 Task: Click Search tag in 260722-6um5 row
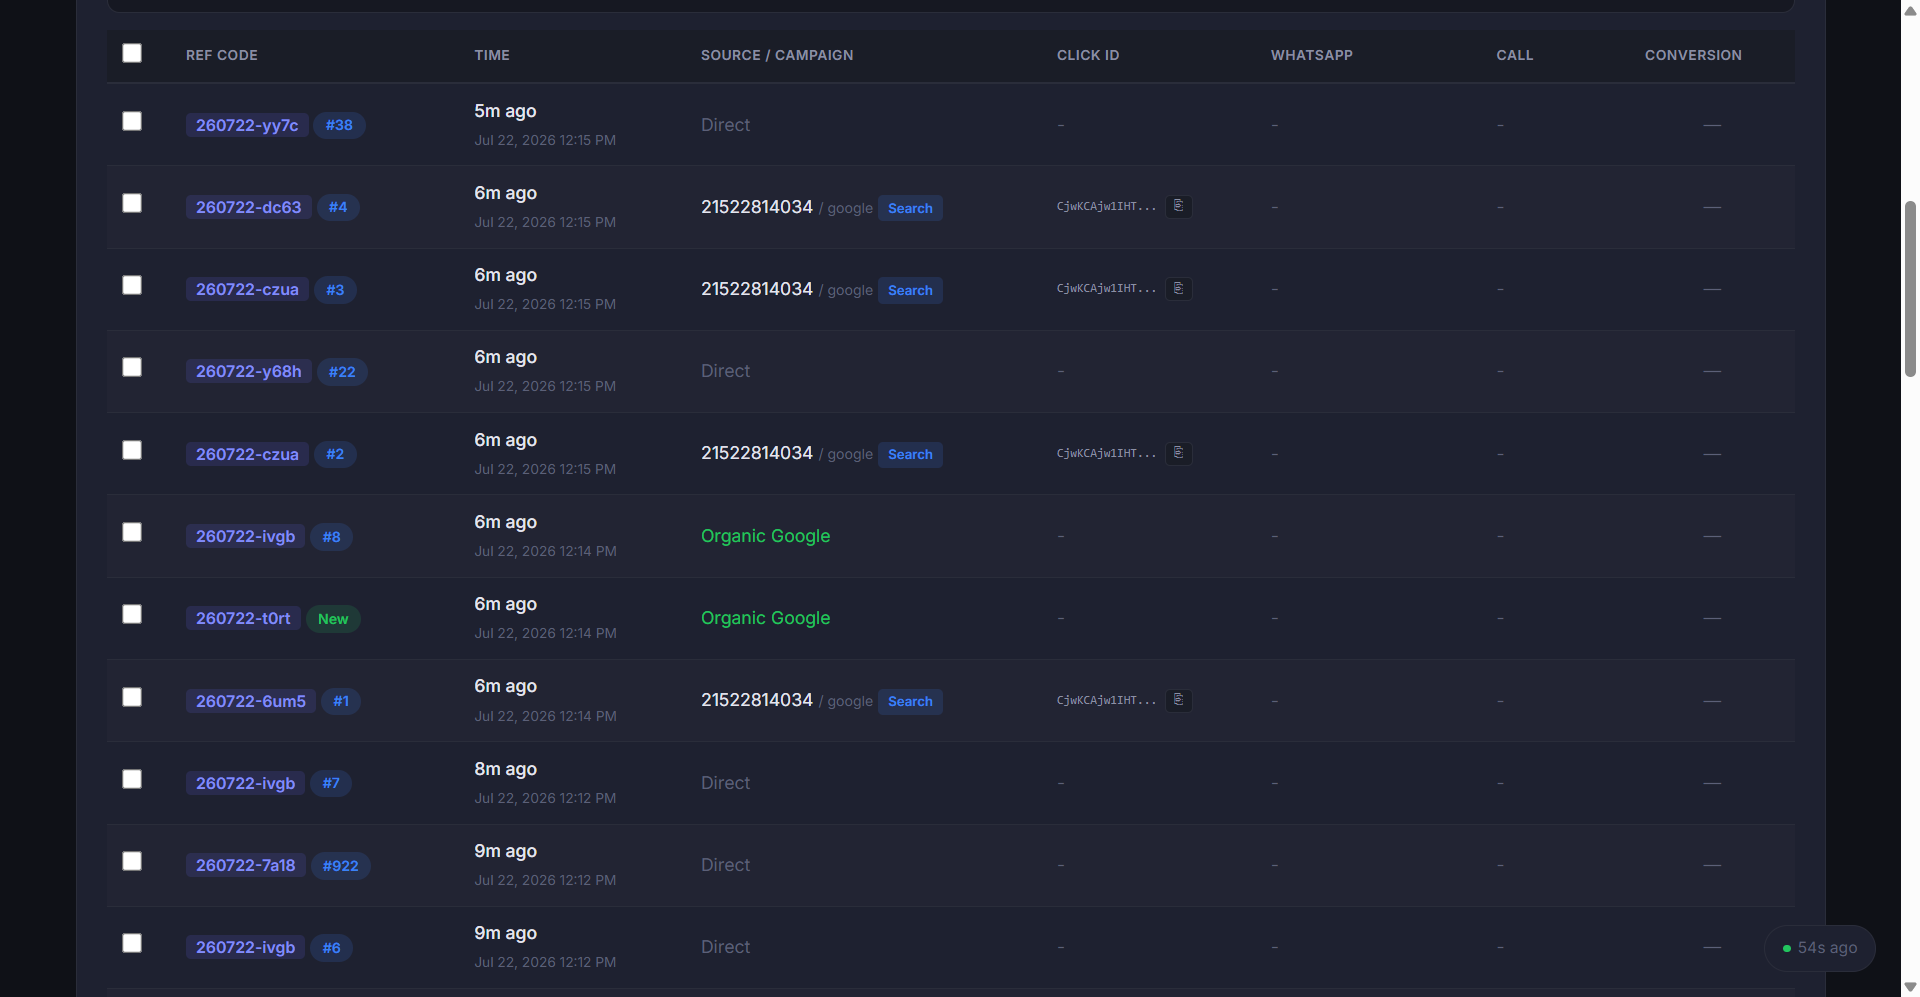click(x=910, y=701)
